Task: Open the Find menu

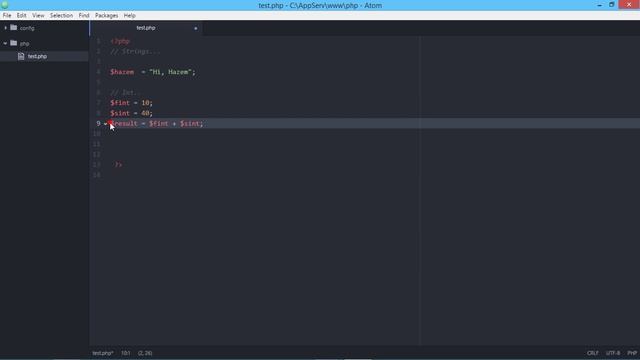Action: coord(84,16)
